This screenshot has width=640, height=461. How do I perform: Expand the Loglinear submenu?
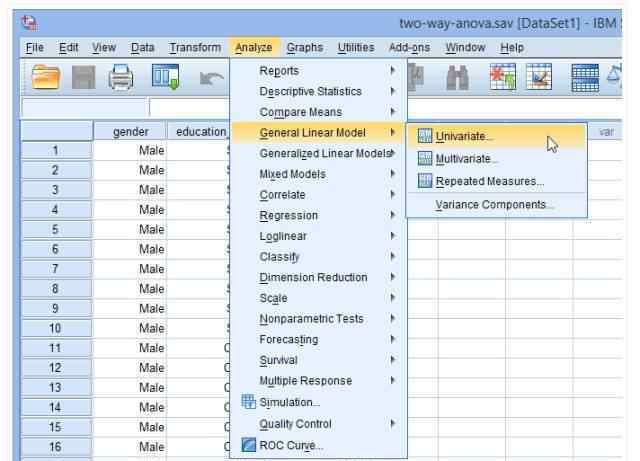(318, 236)
